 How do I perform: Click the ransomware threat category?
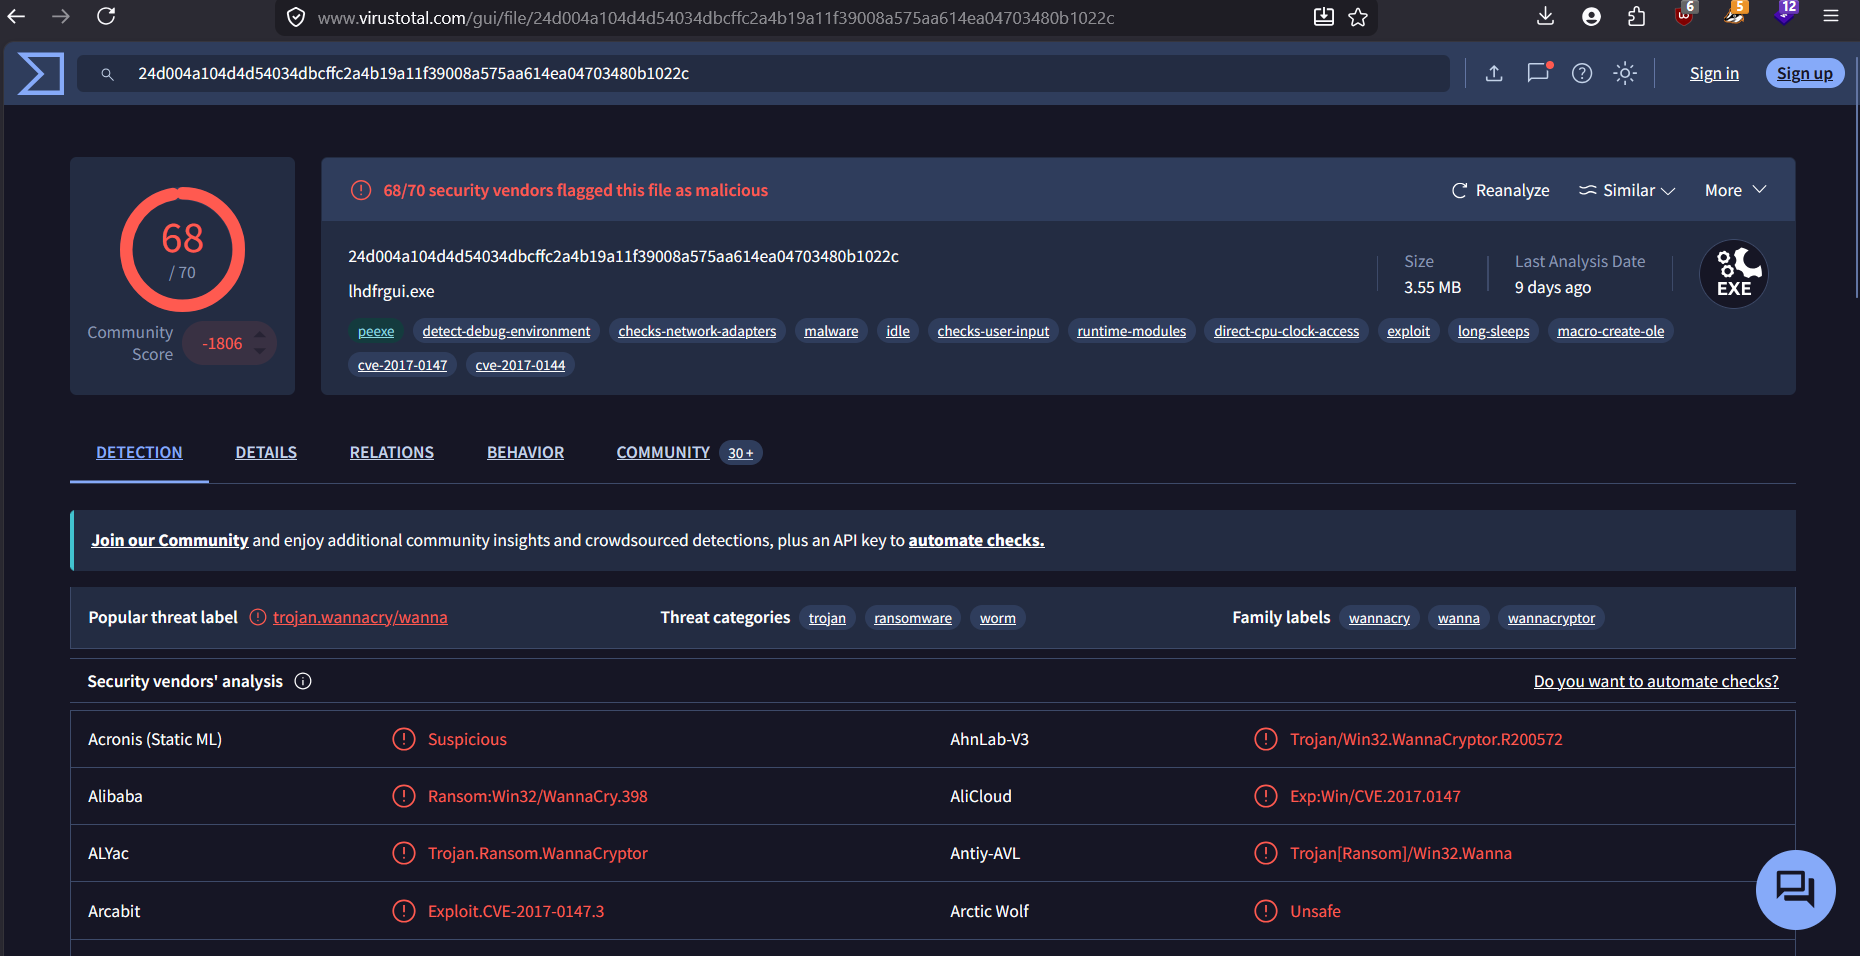tap(913, 618)
